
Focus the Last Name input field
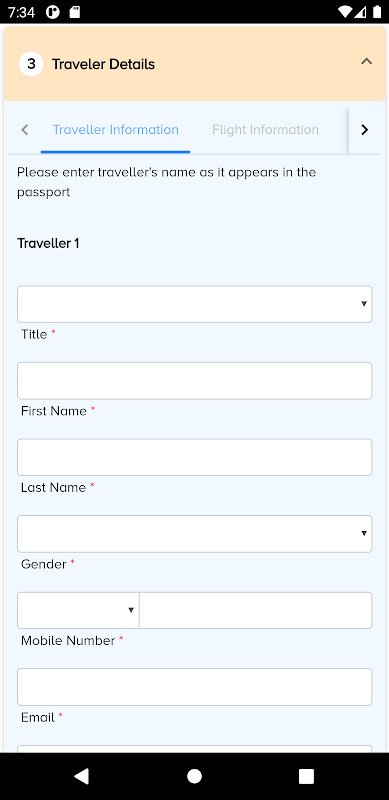pyautogui.click(x=194, y=457)
